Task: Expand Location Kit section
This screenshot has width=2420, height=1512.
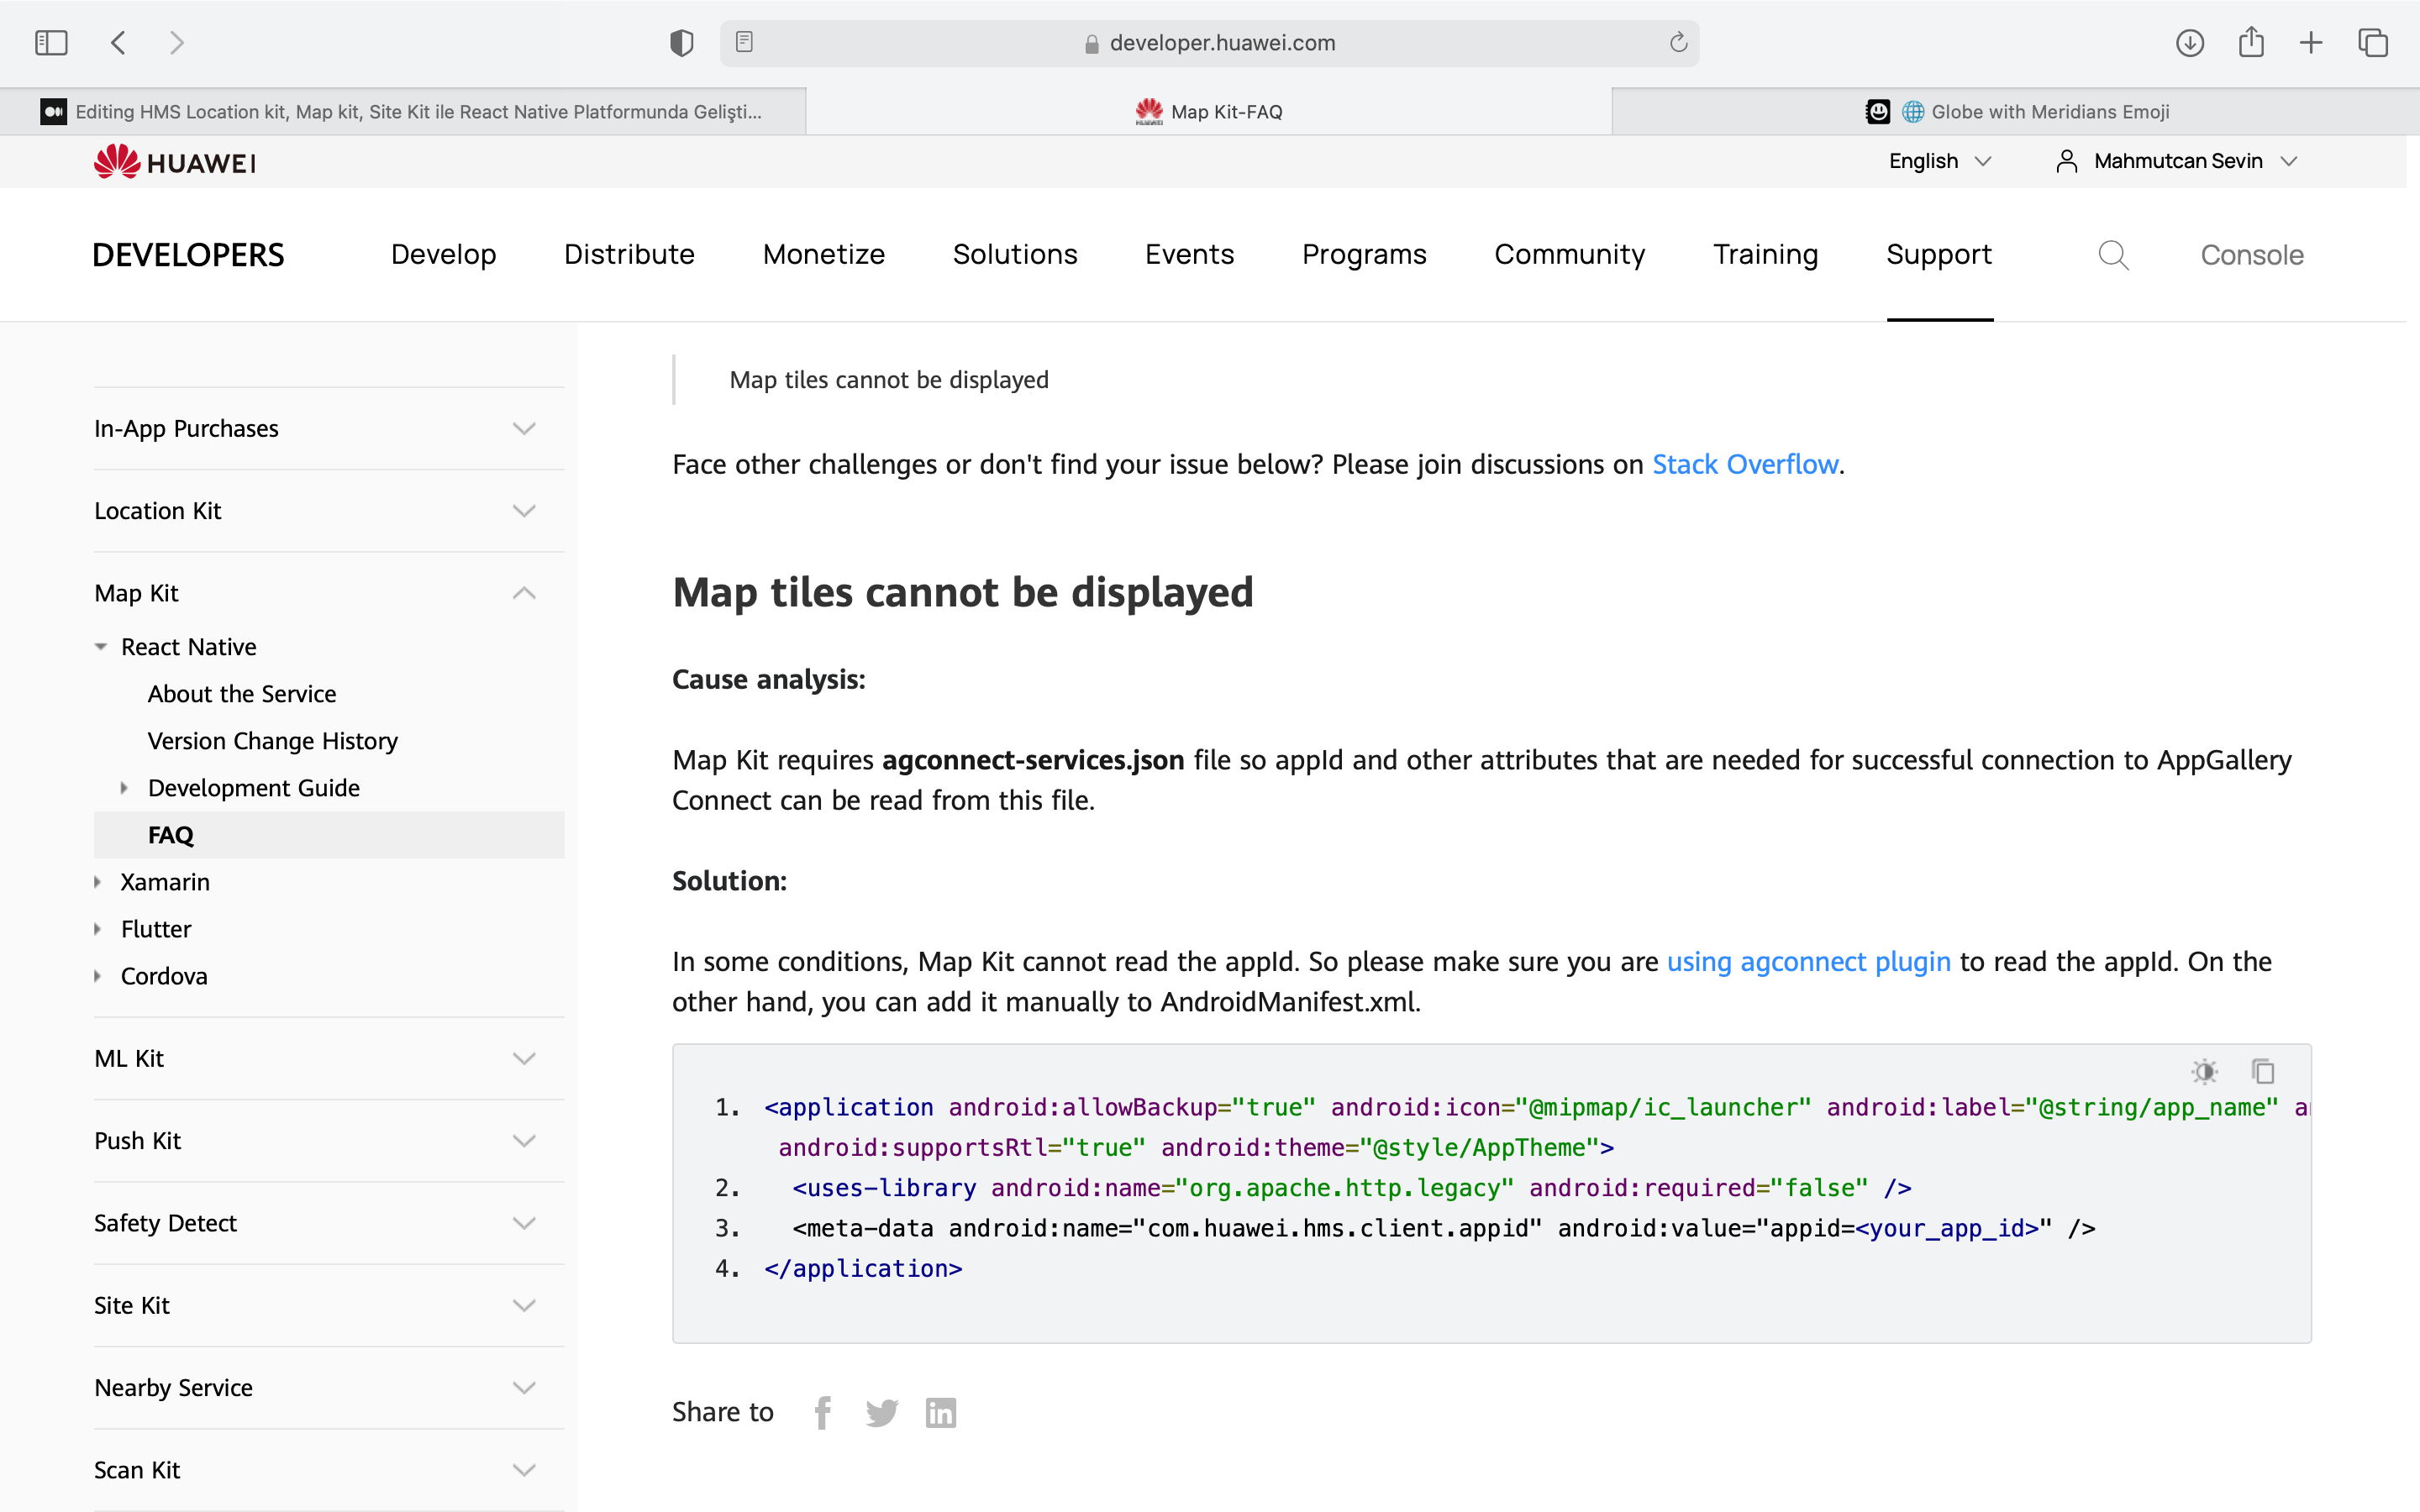Action: [329, 511]
